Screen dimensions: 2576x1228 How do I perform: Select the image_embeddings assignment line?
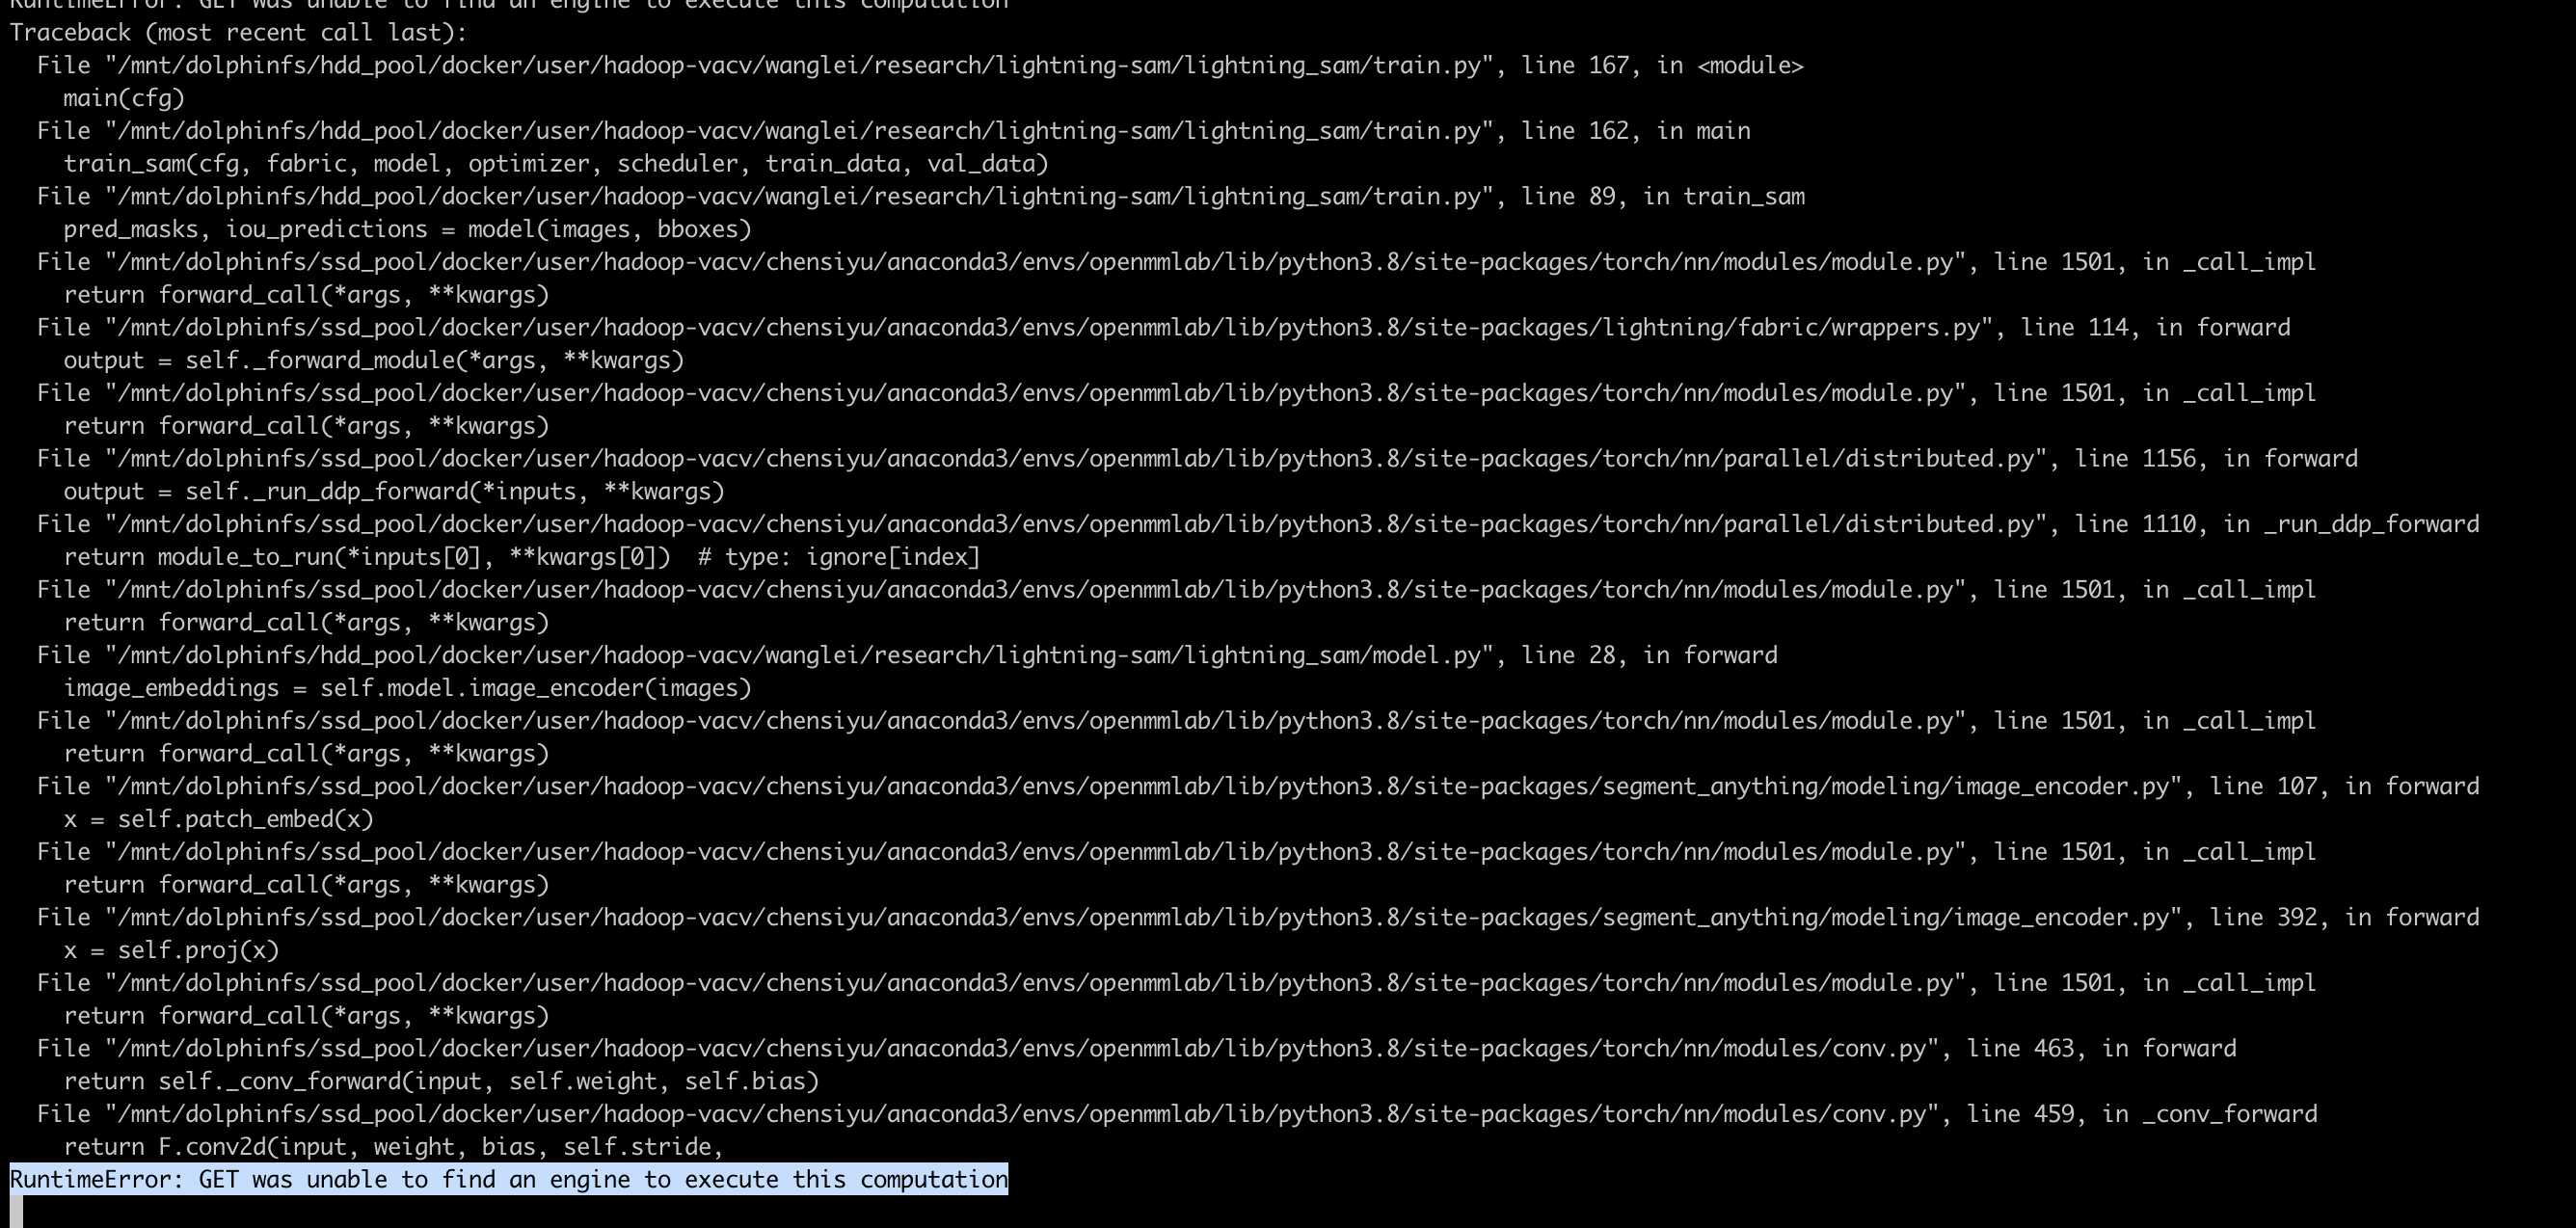[x=405, y=688]
